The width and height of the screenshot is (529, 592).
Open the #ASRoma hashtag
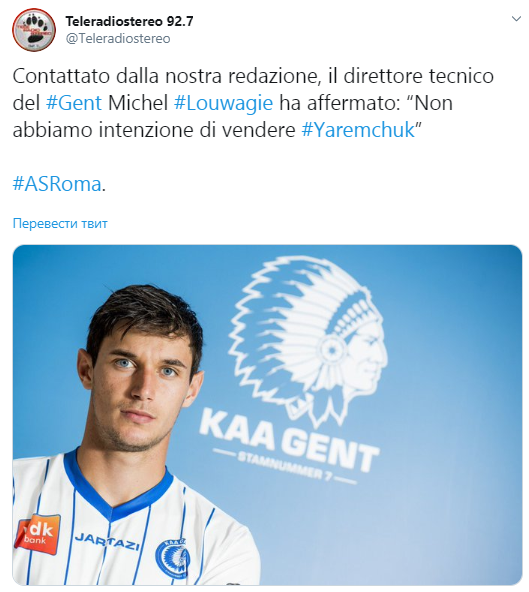tap(57, 184)
